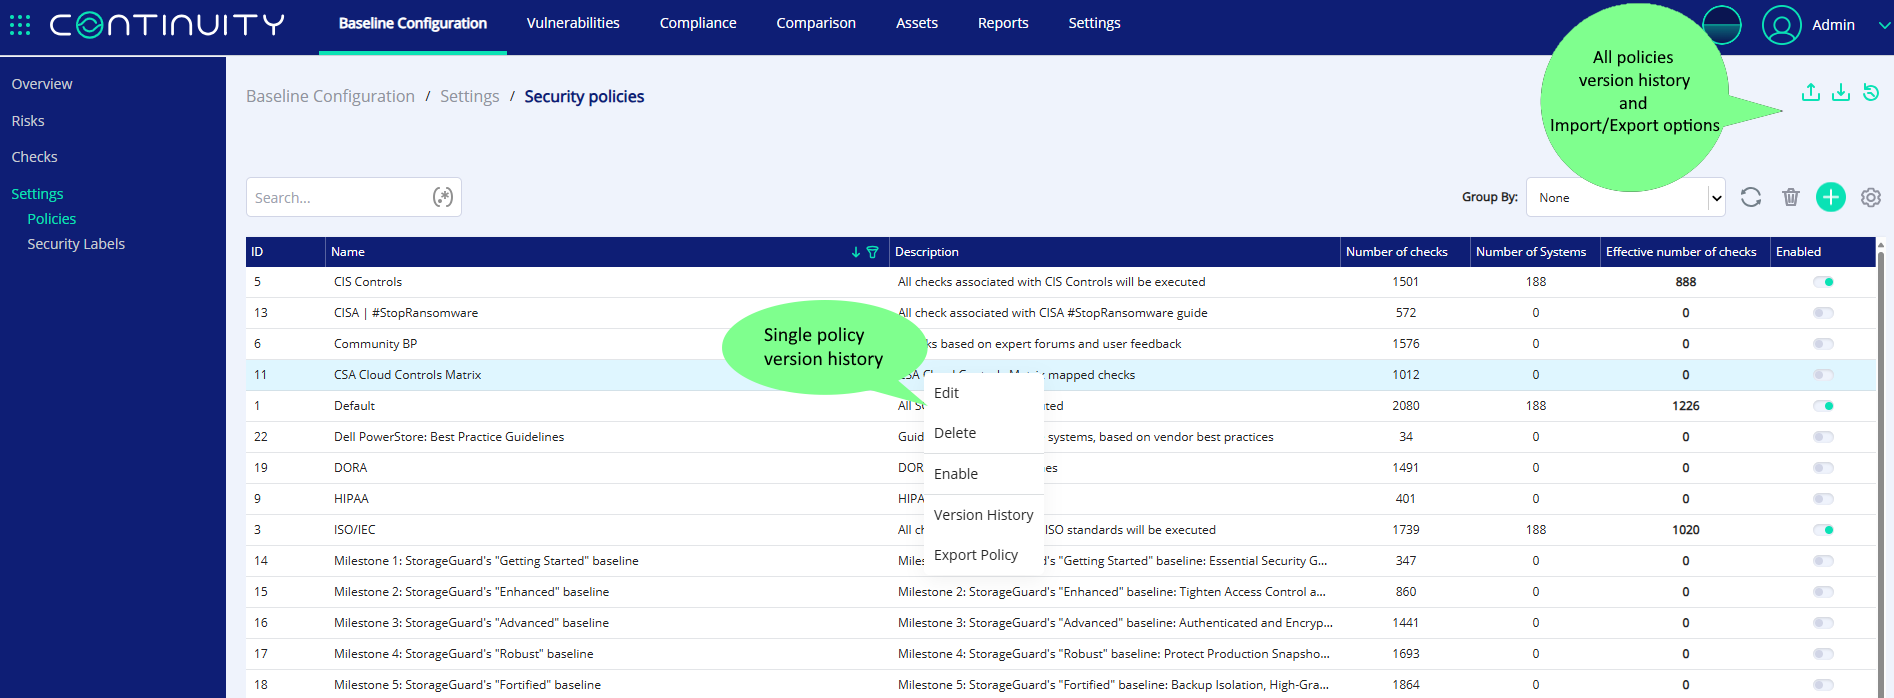Click the DORA policy name
Image resolution: width=1894 pixels, height=698 pixels.
350,468
